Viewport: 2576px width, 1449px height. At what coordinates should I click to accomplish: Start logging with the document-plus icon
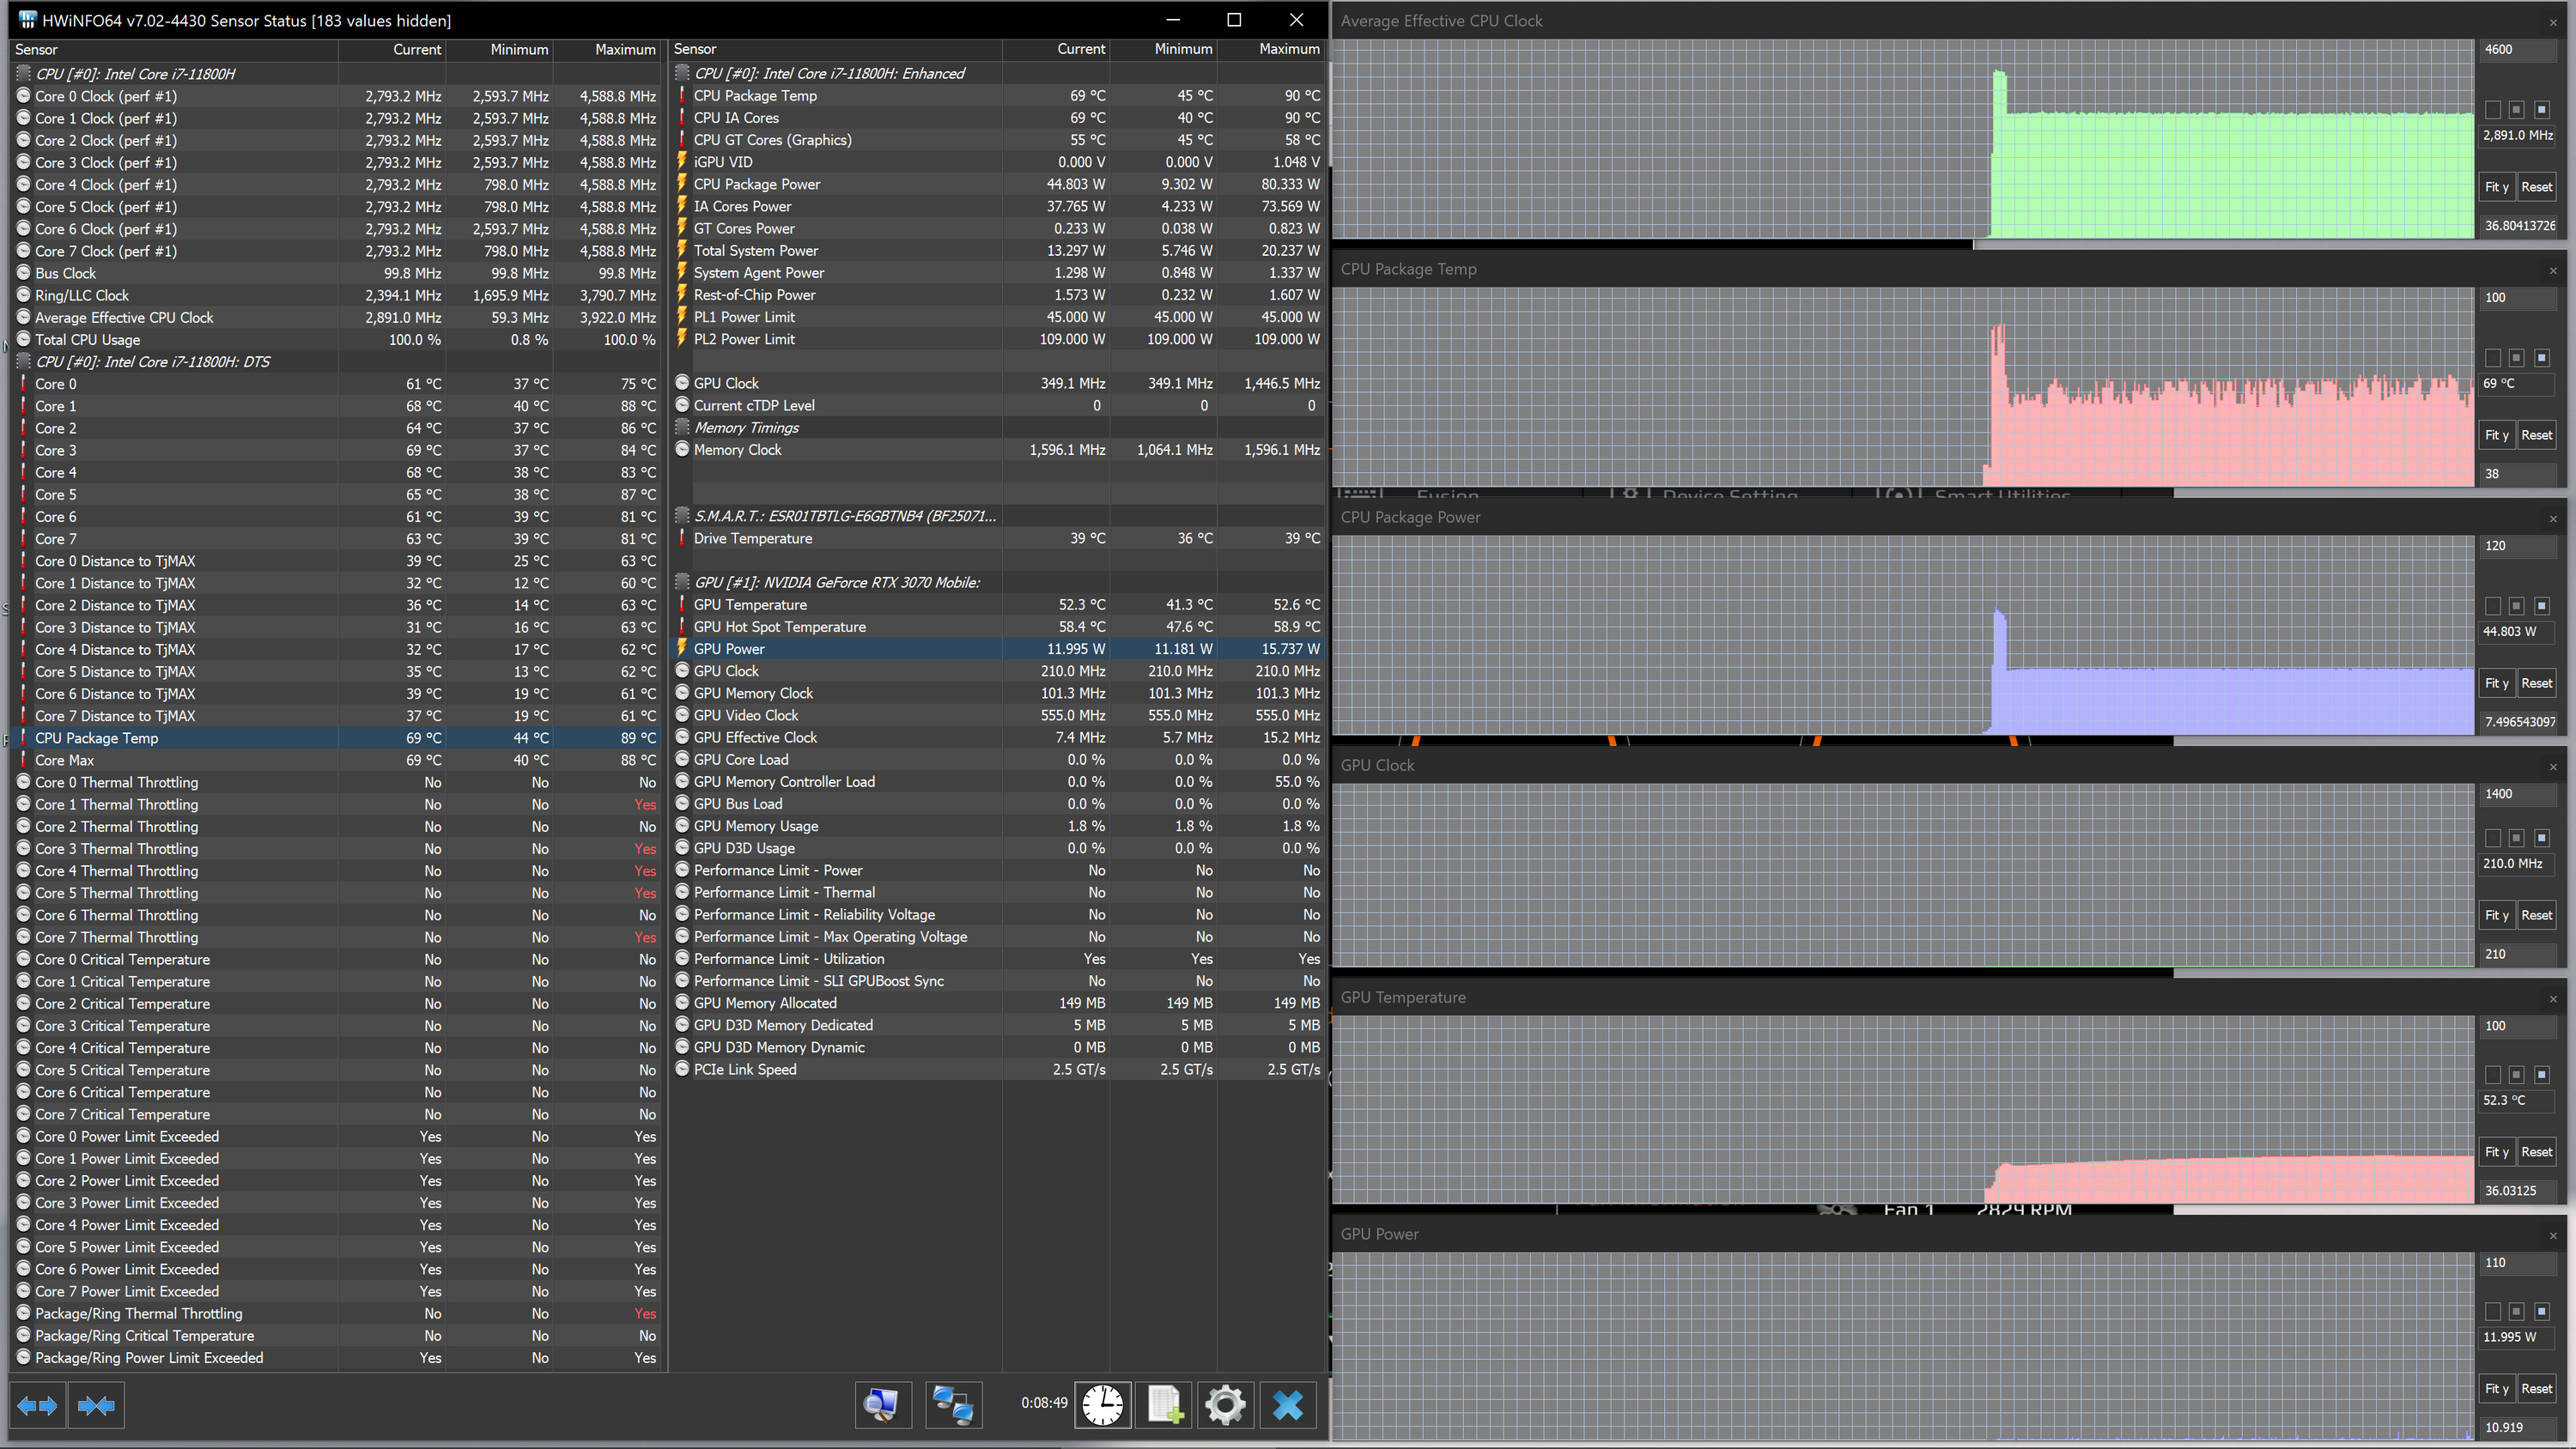tap(1164, 1406)
